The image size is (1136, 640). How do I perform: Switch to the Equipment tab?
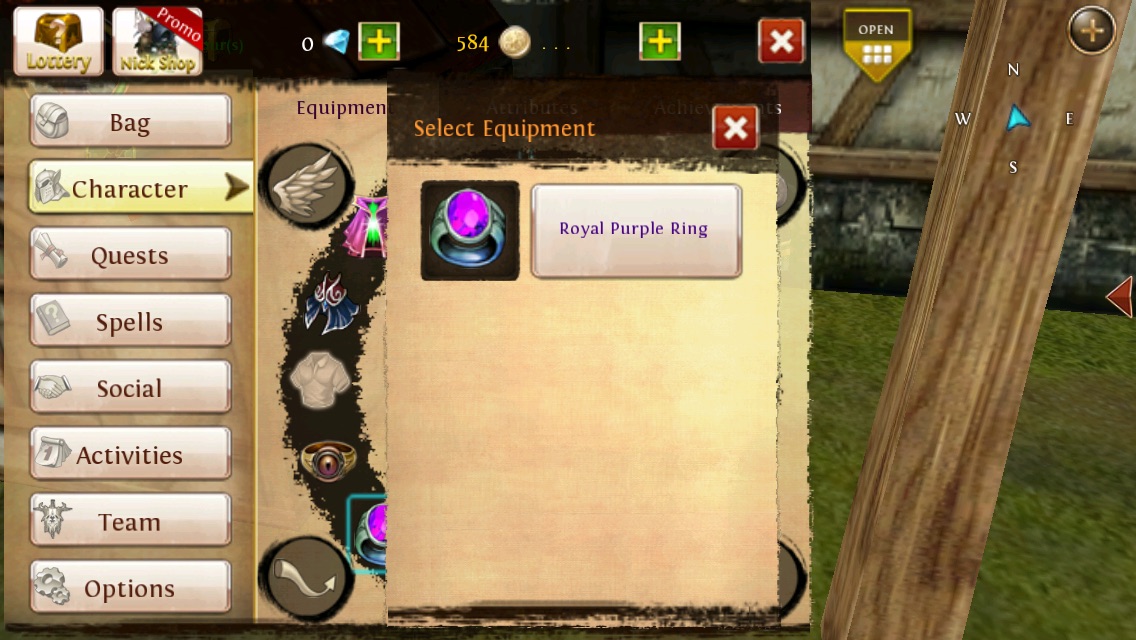point(341,108)
